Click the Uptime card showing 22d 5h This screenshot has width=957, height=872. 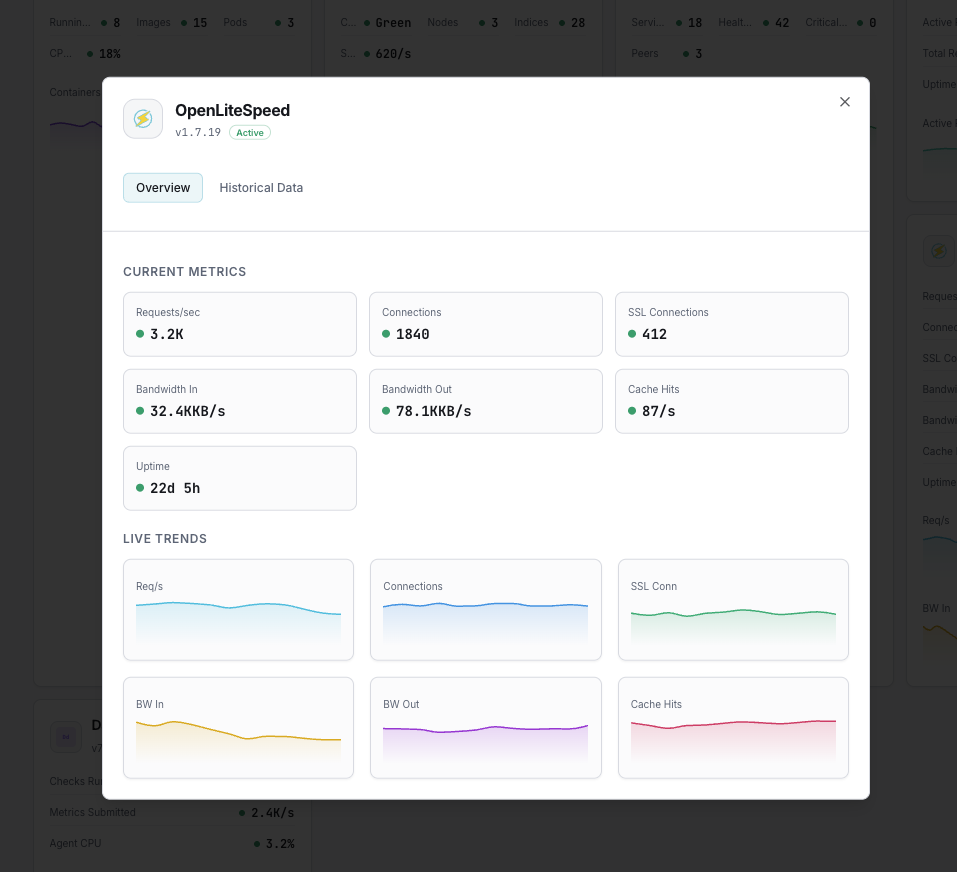(239, 478)
